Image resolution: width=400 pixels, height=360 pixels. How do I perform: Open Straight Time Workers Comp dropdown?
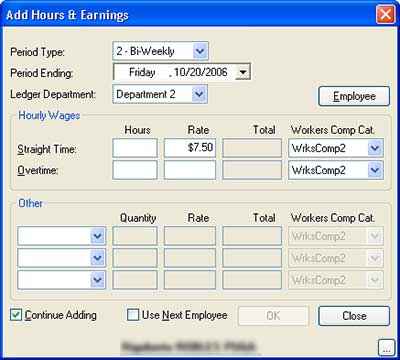click(x=375, y=148)
